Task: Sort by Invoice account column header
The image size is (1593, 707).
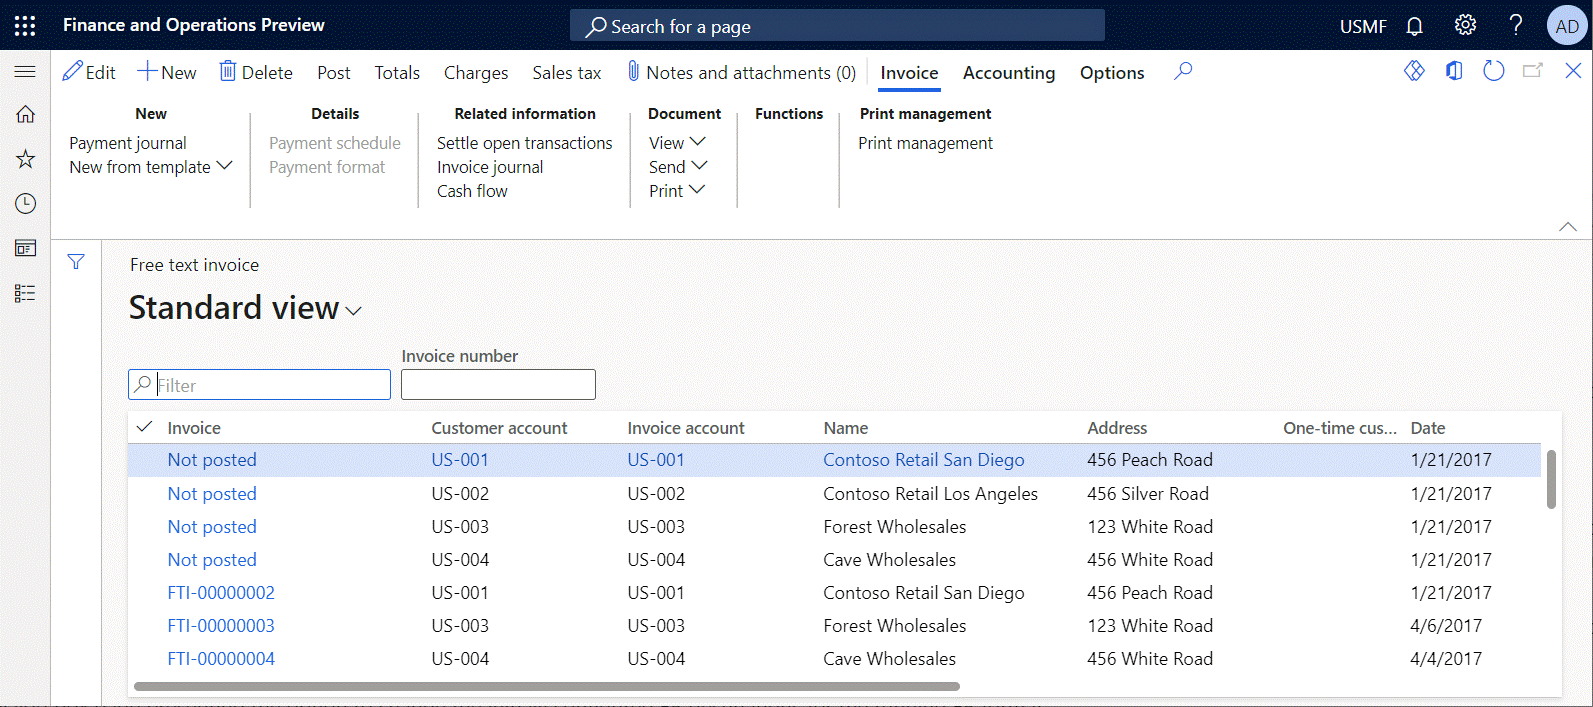Action: tap(686, 428)
